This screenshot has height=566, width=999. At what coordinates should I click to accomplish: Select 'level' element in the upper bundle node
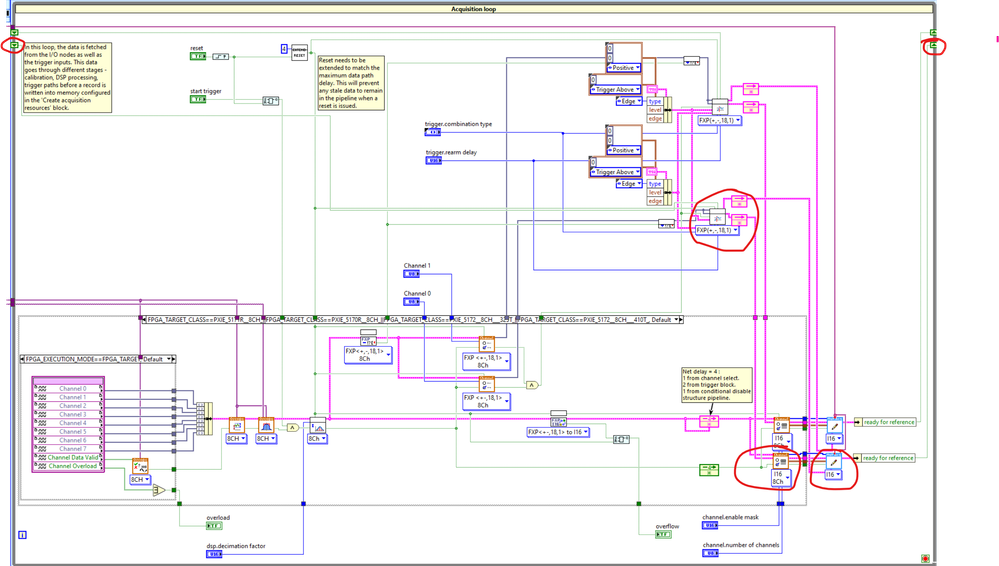click(x=655, y=110)
